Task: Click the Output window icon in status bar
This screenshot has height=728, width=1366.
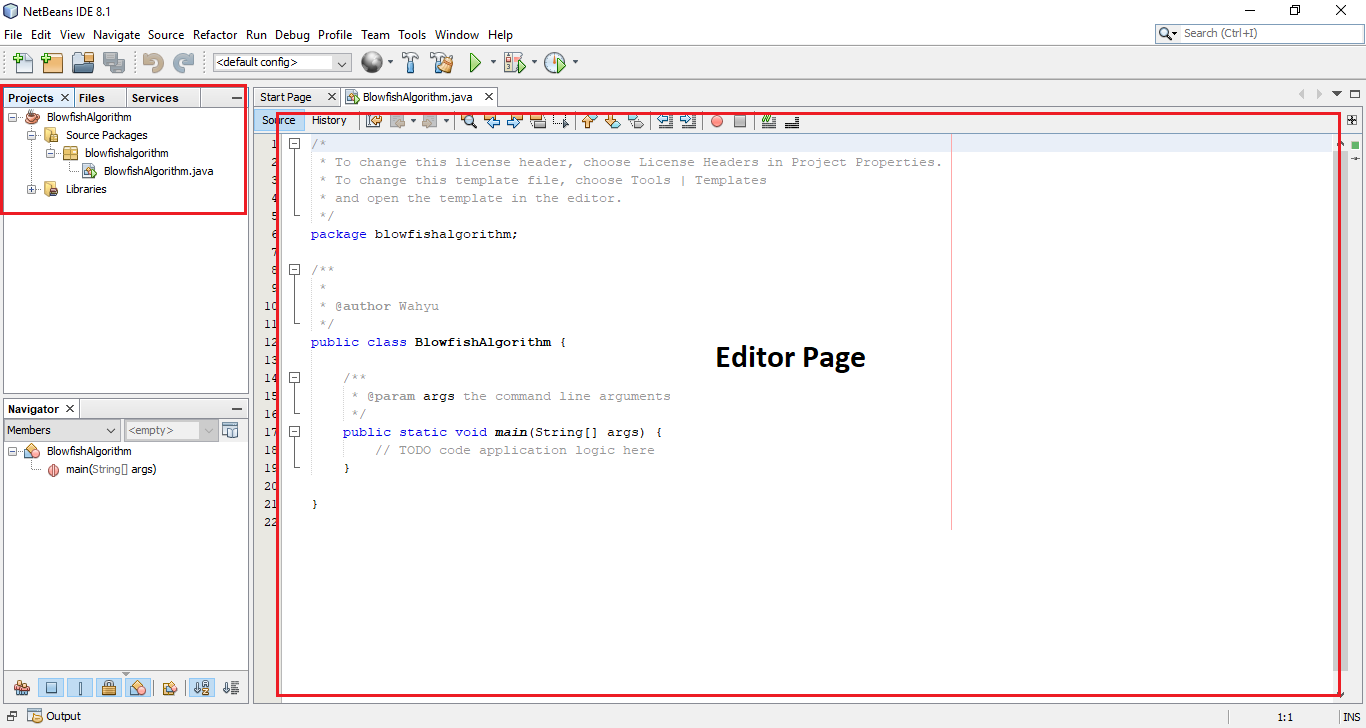Action: 35,716
